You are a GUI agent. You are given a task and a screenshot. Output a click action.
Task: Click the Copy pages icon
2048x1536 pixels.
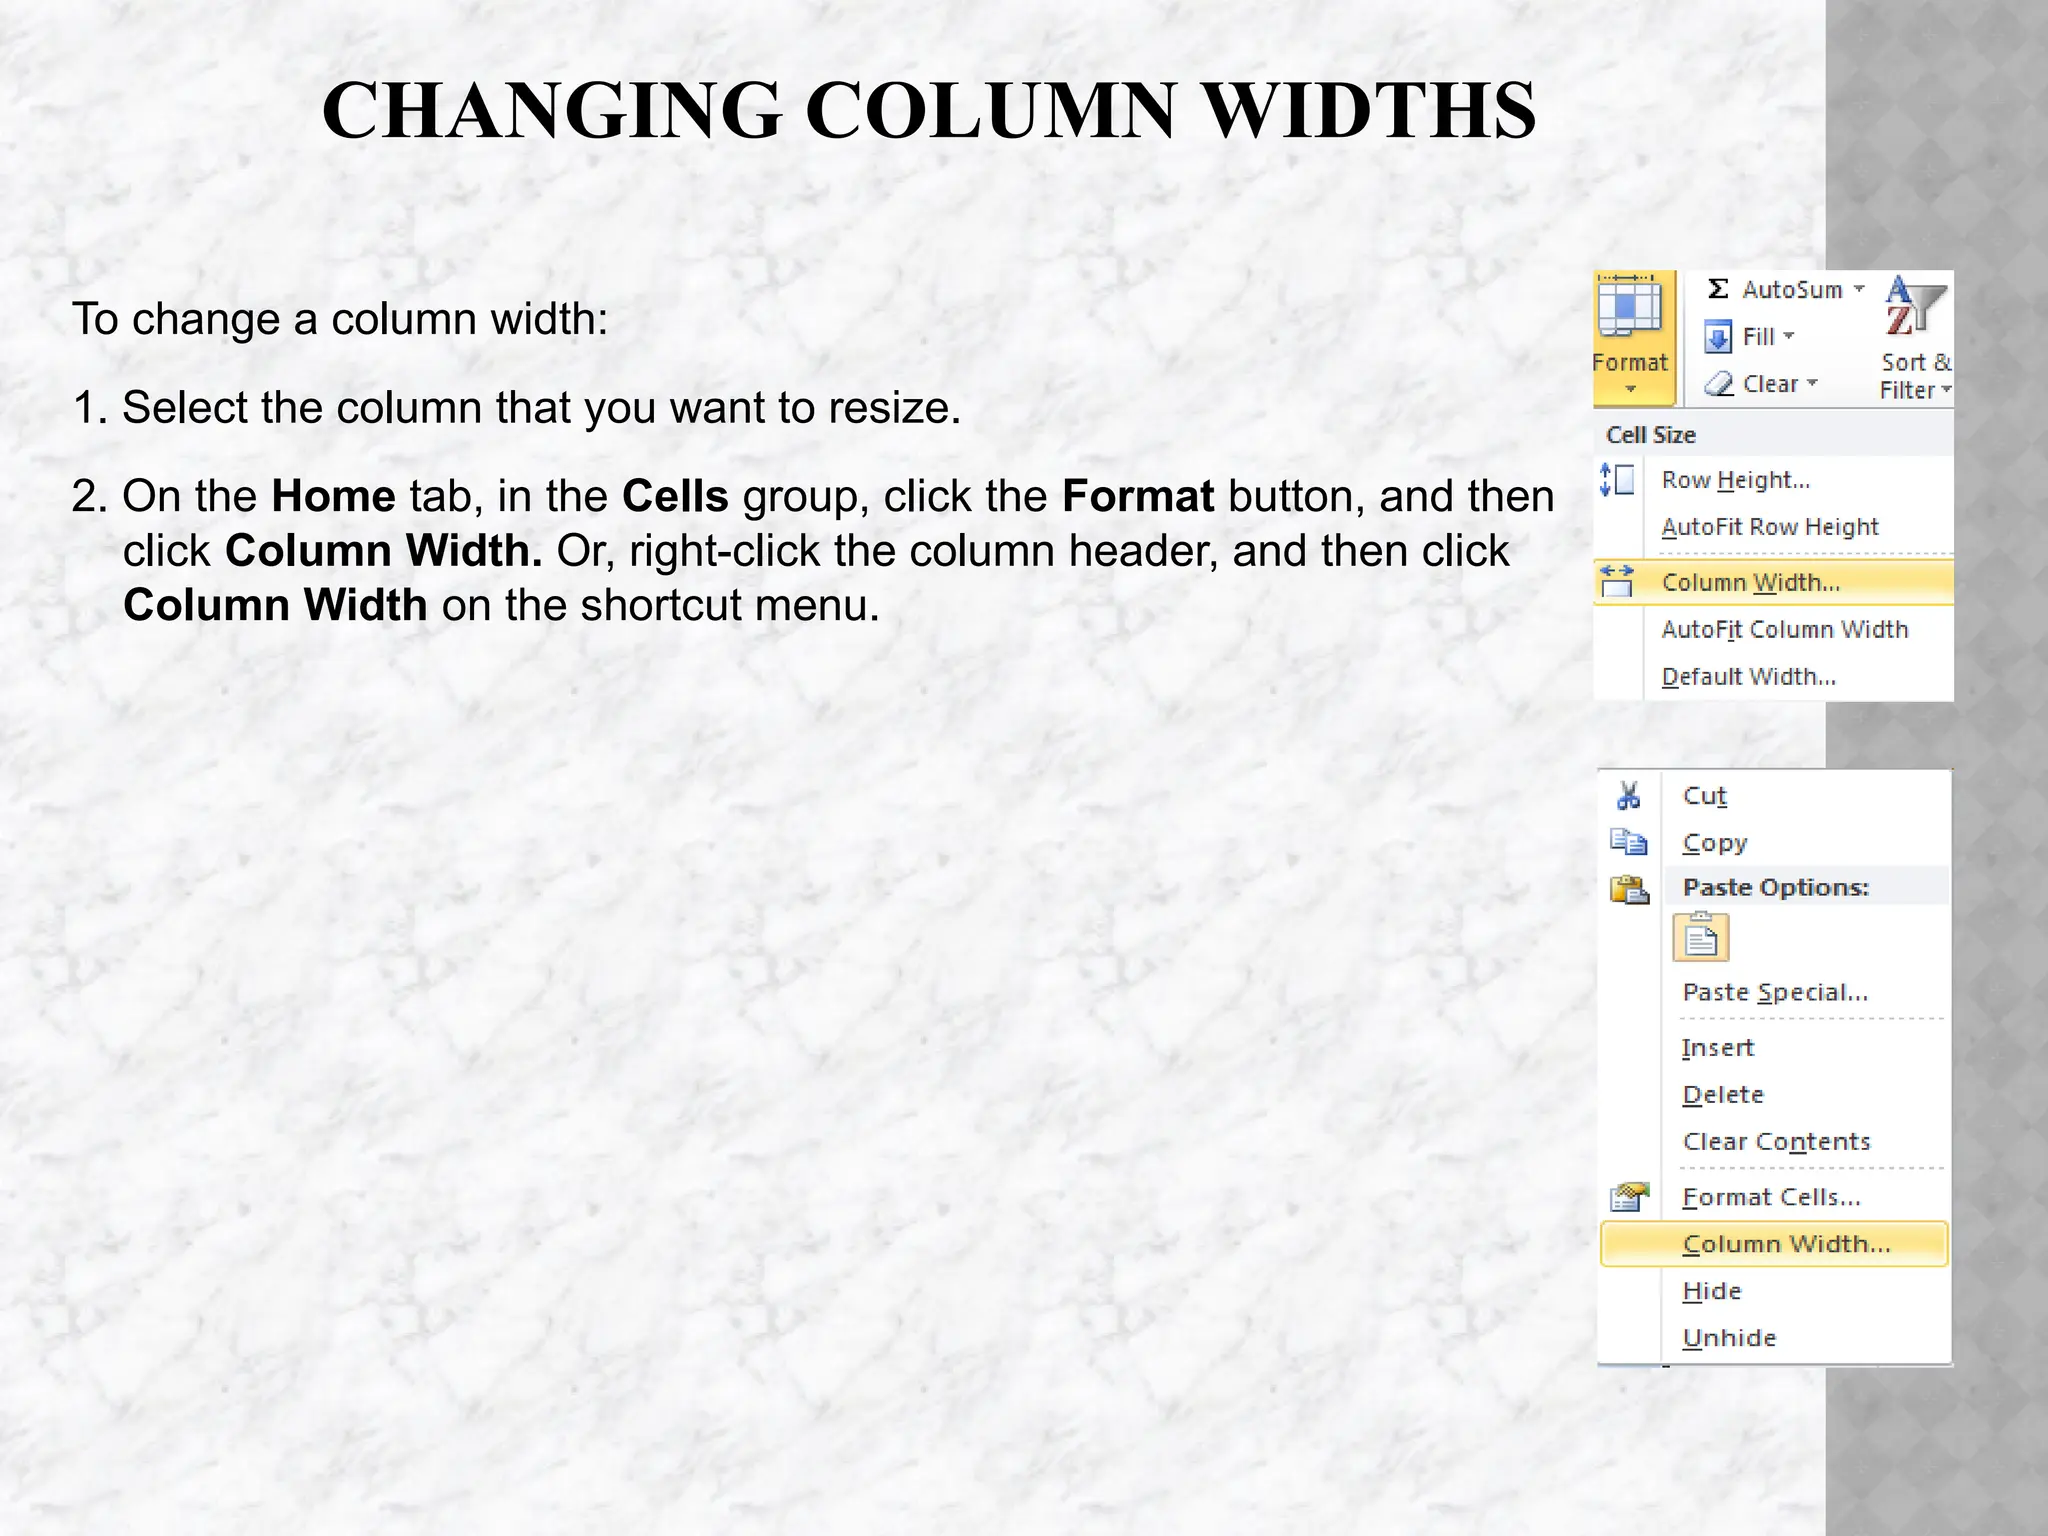(1628, 842)
